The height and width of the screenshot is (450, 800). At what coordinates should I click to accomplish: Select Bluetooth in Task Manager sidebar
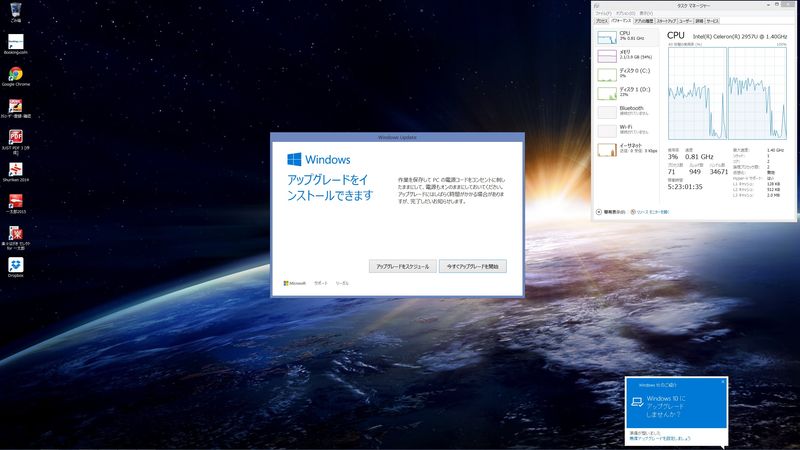627,111
